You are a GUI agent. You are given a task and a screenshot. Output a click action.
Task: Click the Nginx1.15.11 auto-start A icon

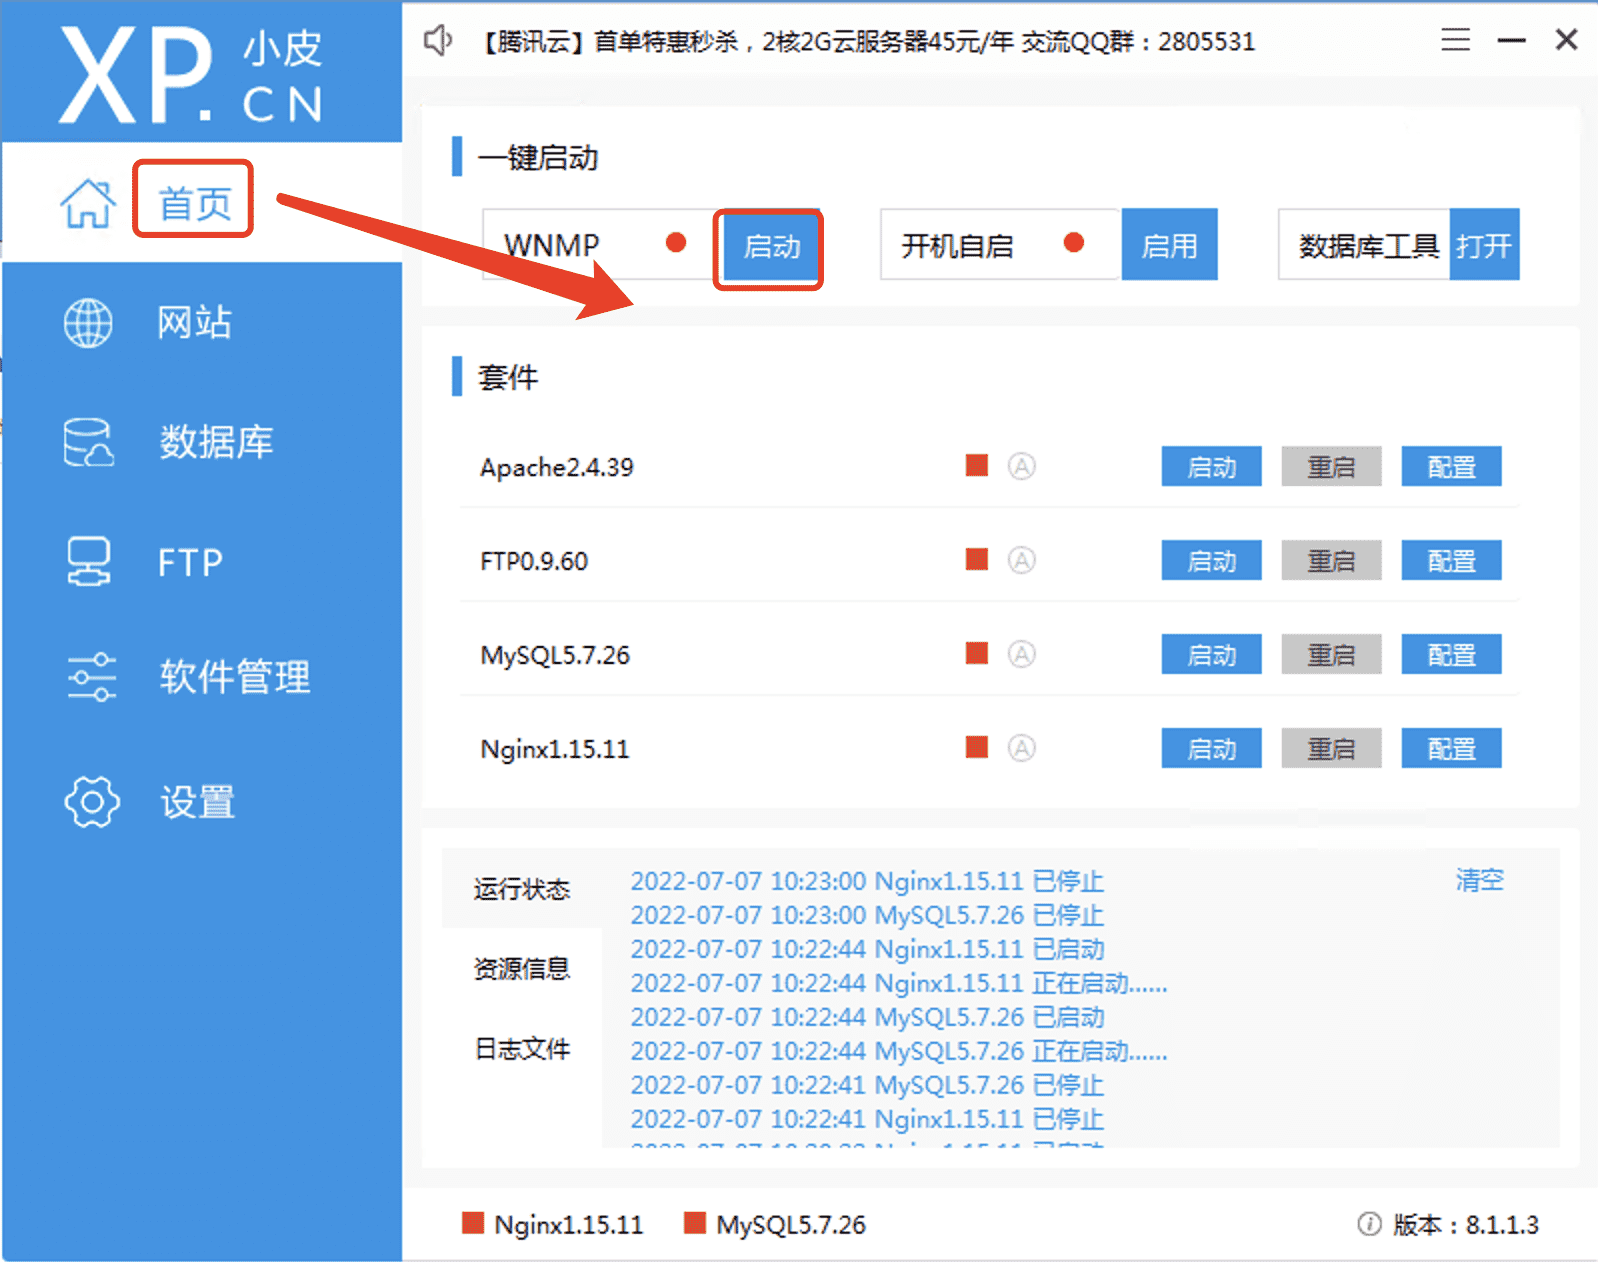1021,748
